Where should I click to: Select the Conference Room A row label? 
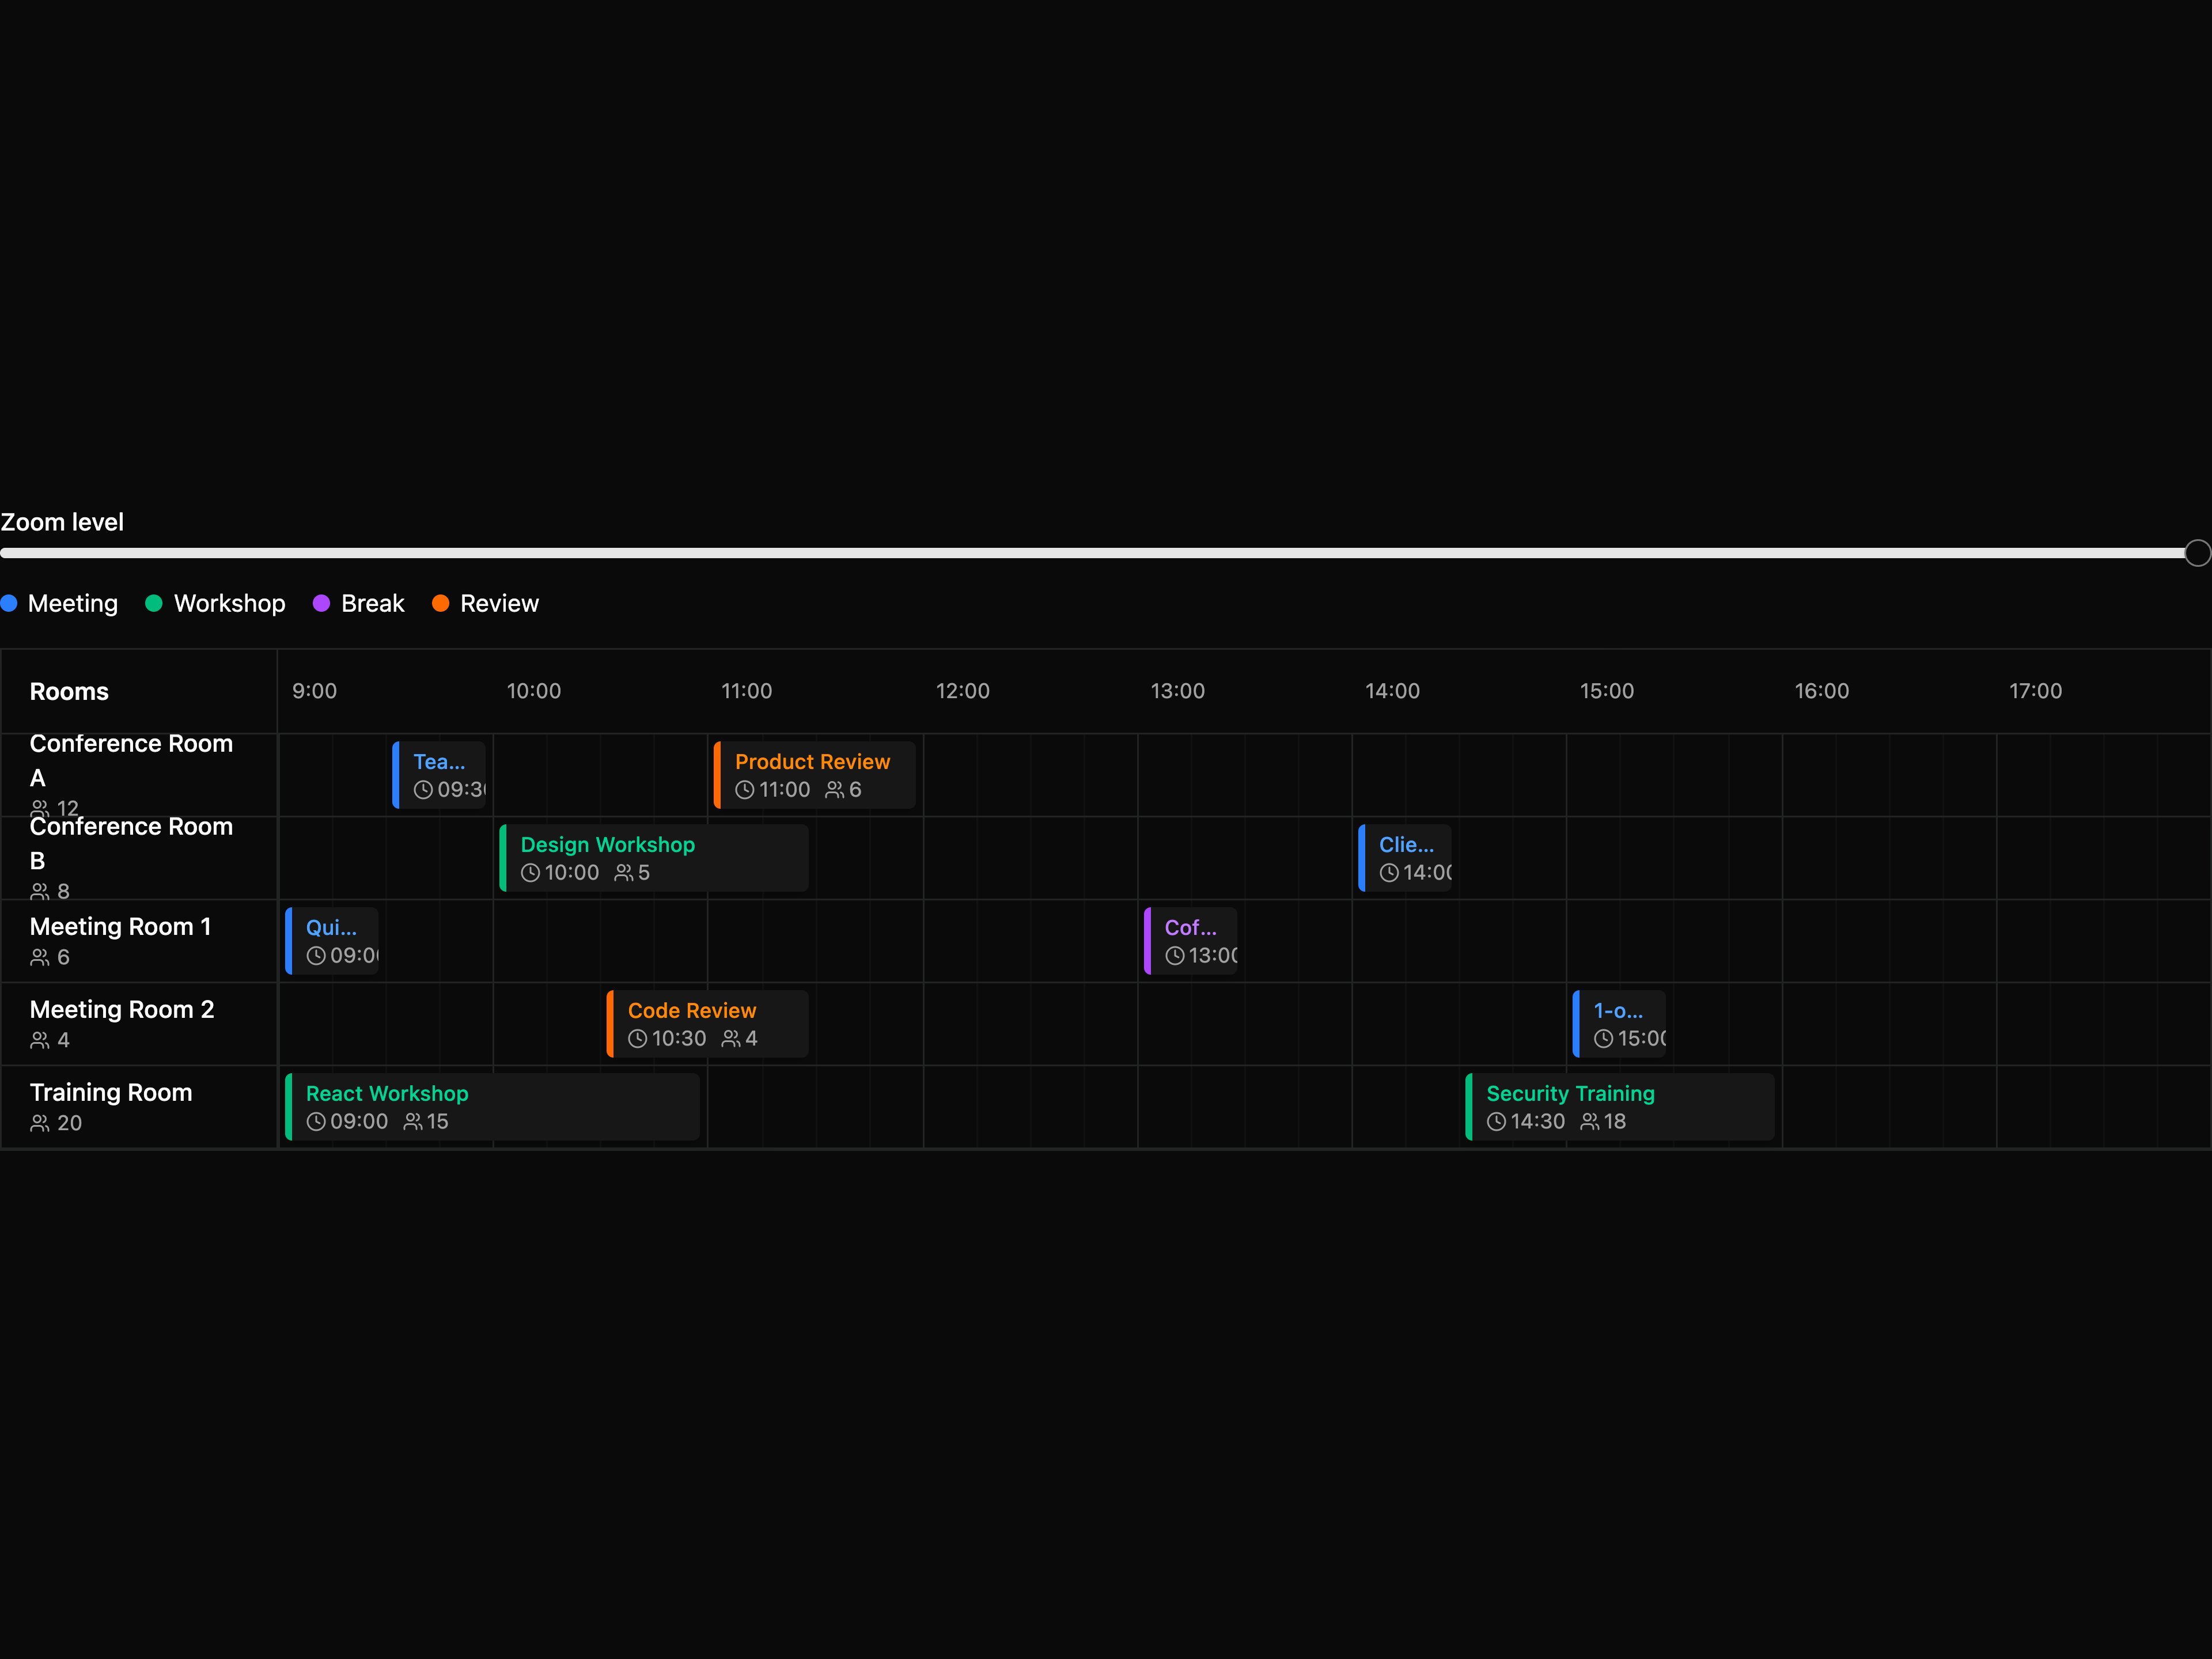[131, 760]
